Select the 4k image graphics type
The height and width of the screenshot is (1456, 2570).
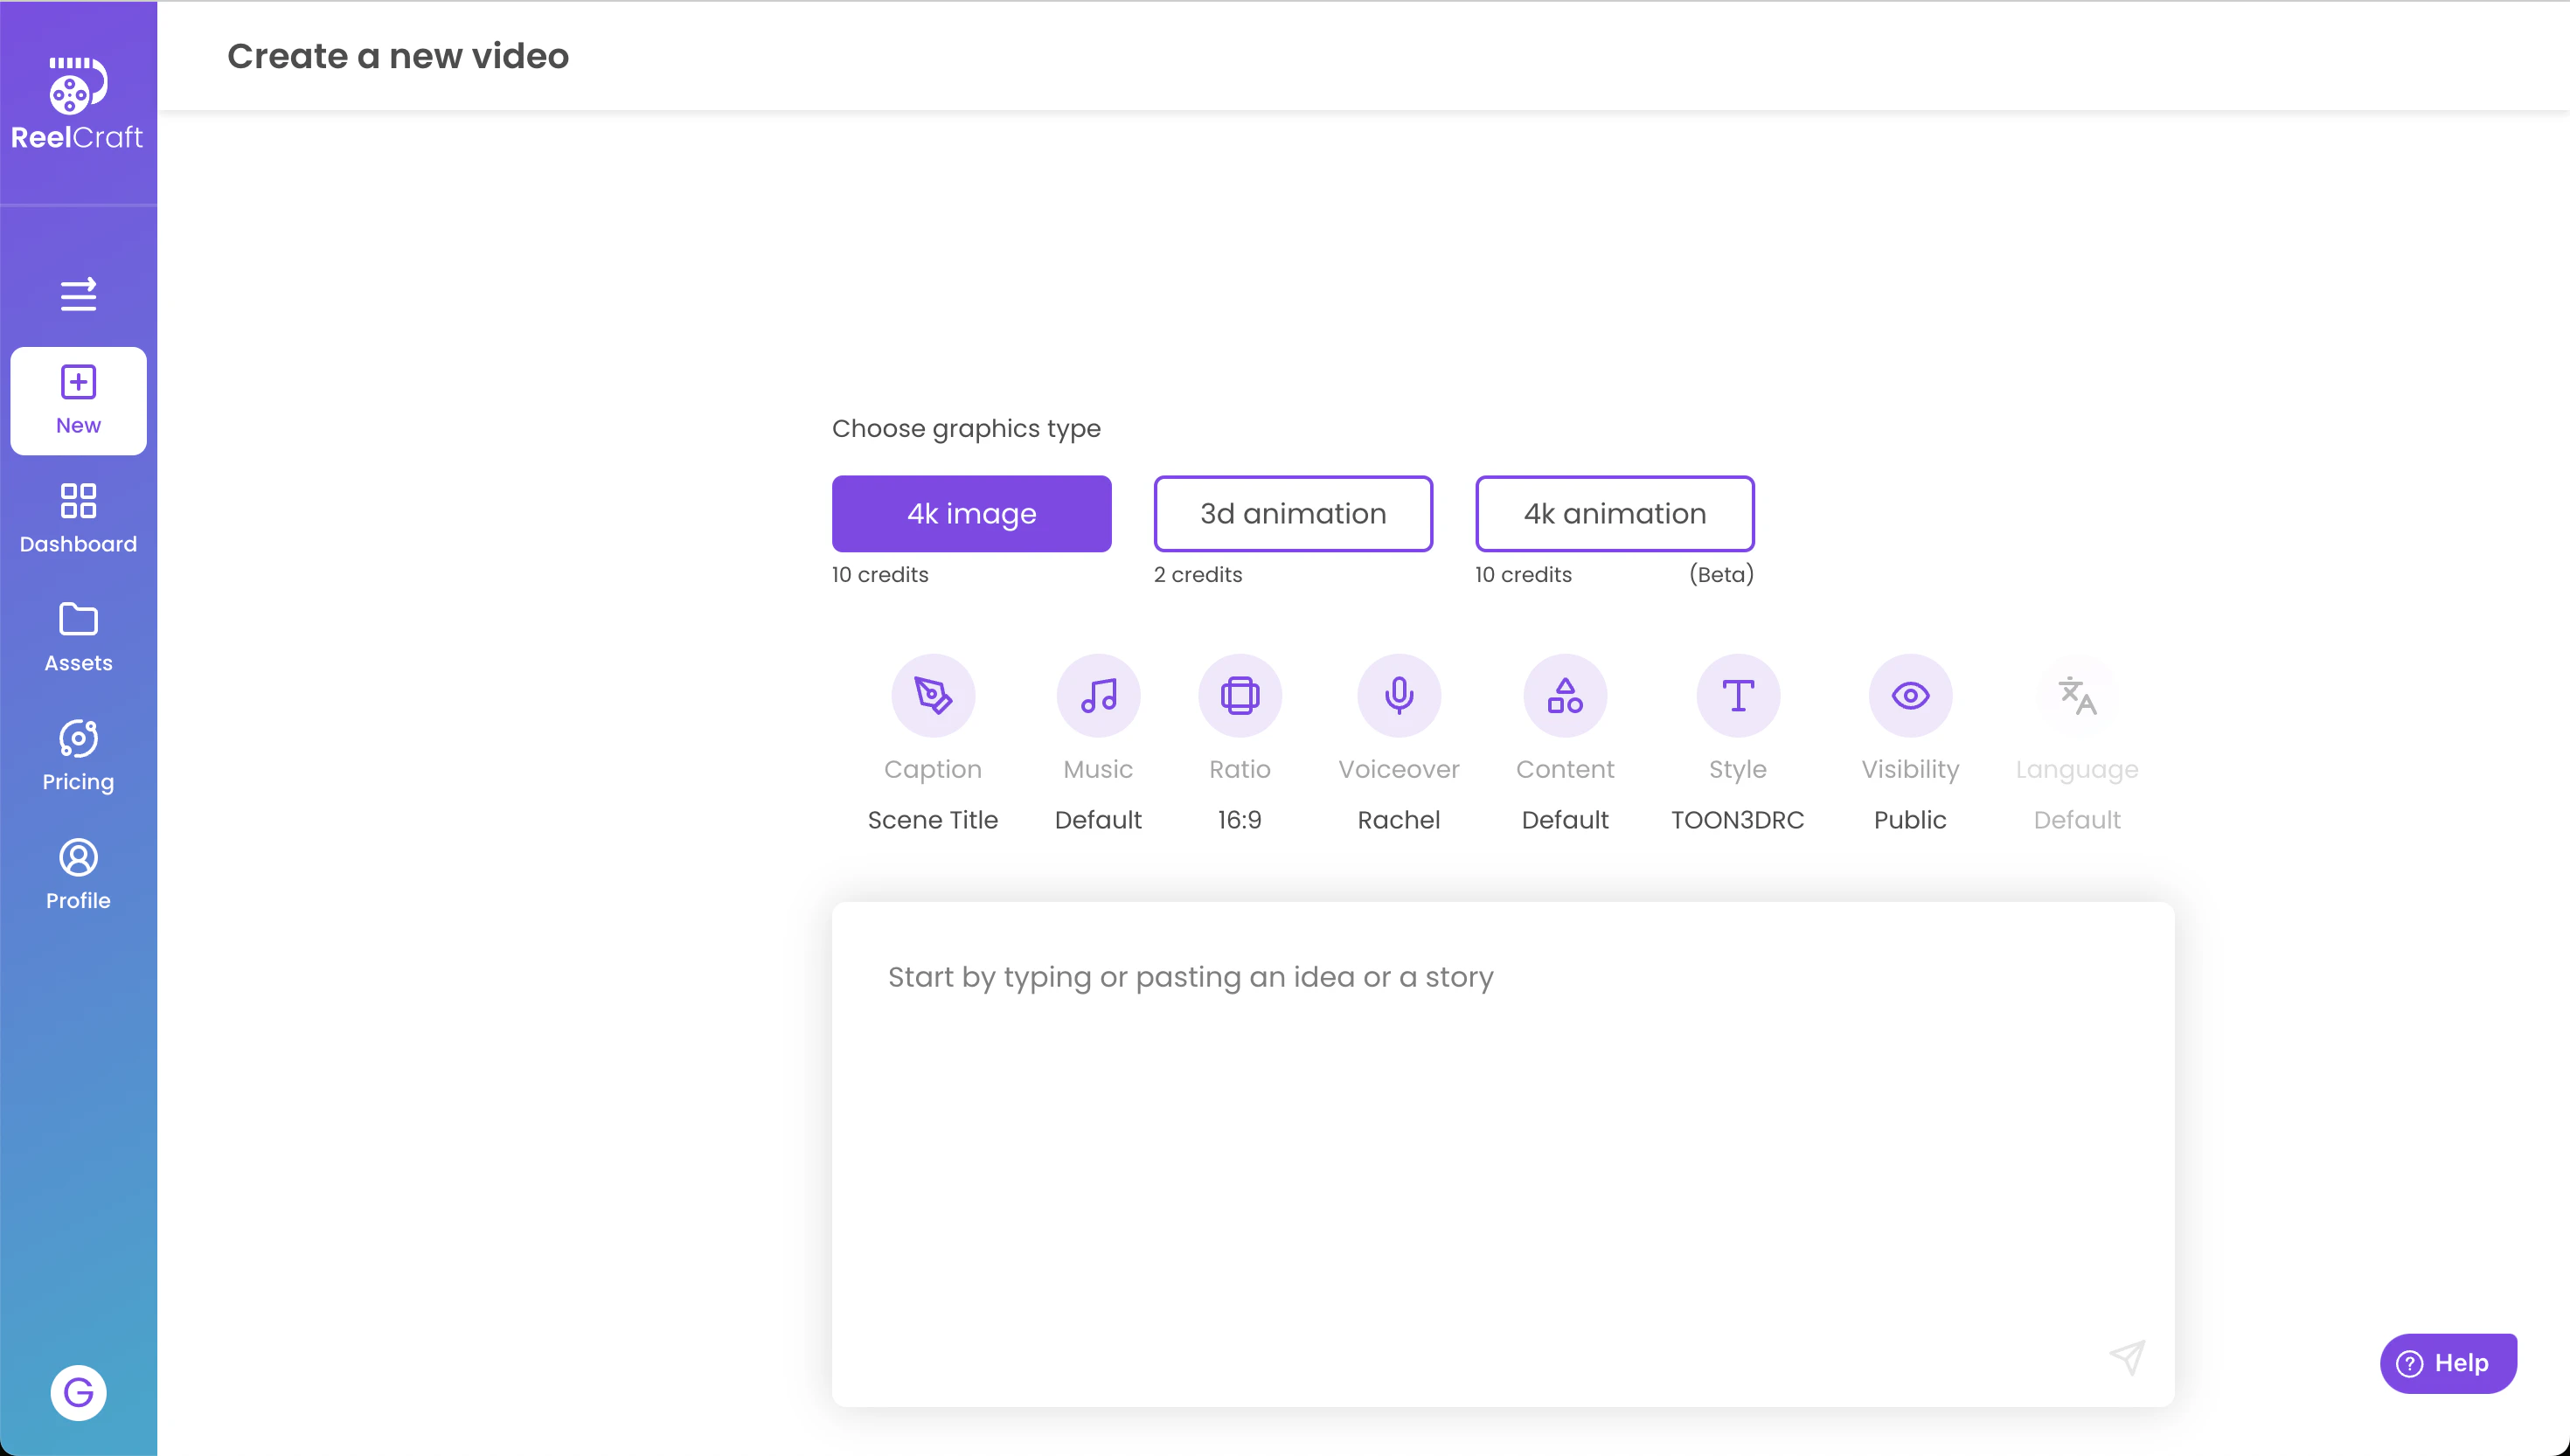click(x=971, y=513)
